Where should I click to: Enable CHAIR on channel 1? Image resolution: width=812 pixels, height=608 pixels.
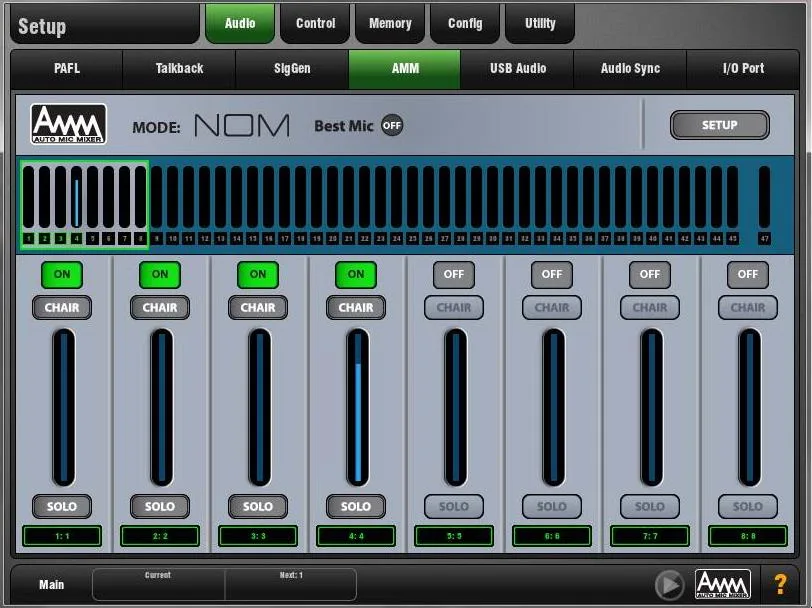(x=62, y=308)
